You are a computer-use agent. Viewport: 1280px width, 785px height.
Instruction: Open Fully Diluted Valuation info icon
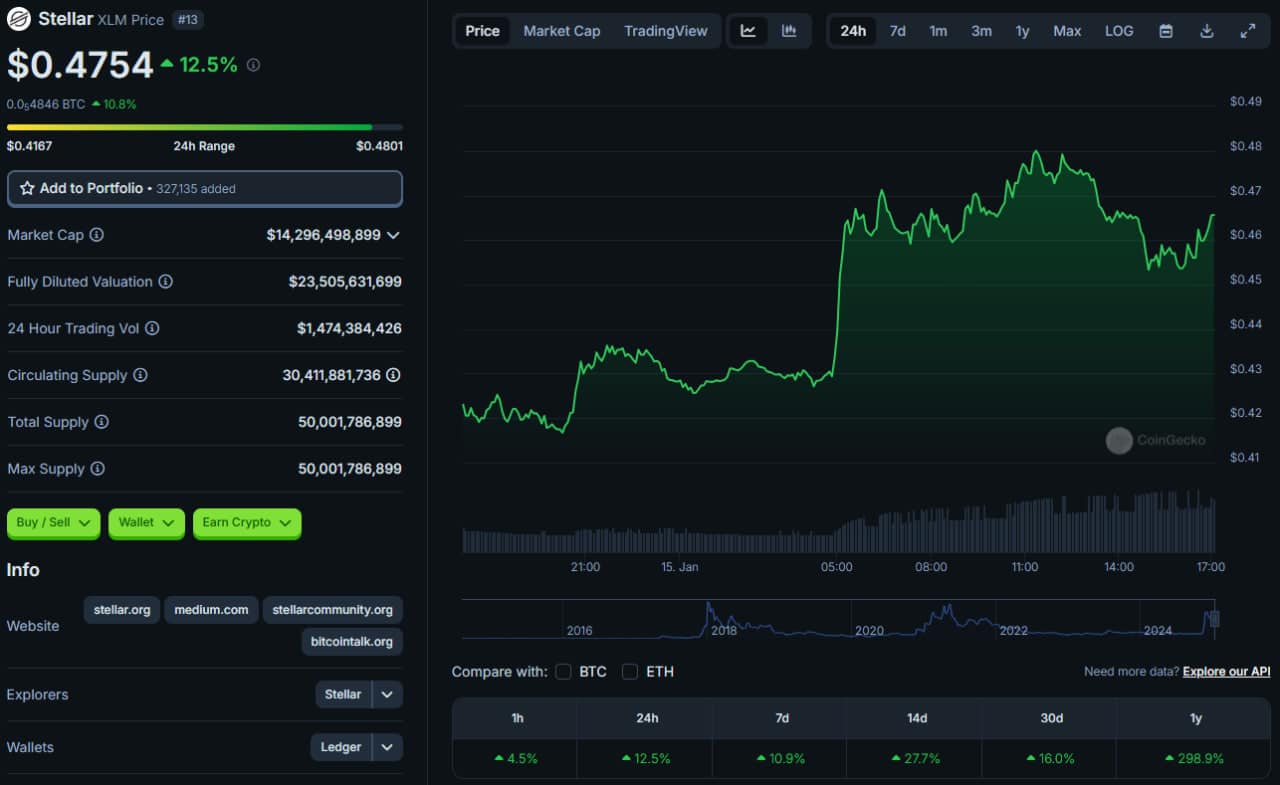[x=165, y=282]
